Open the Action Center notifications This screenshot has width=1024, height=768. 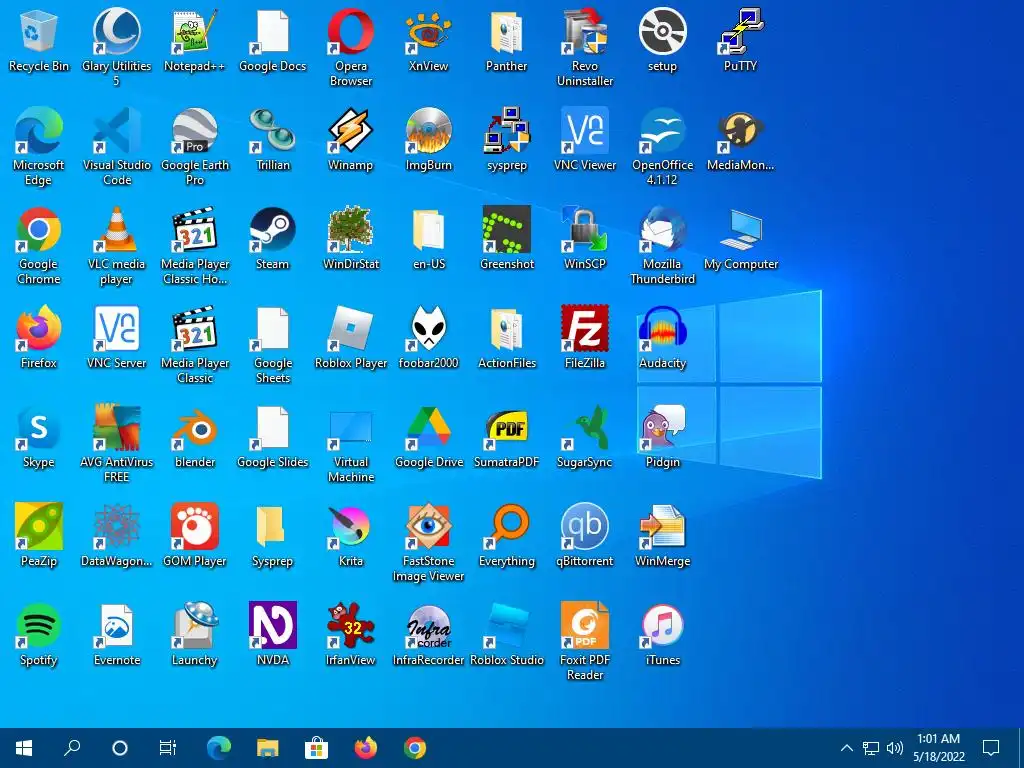[x=991, y=748]
